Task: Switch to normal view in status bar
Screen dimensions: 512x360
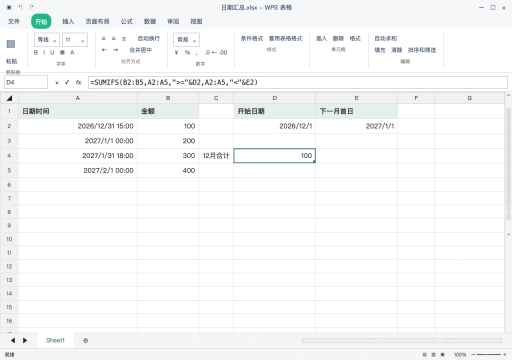Action: (424, 355)
